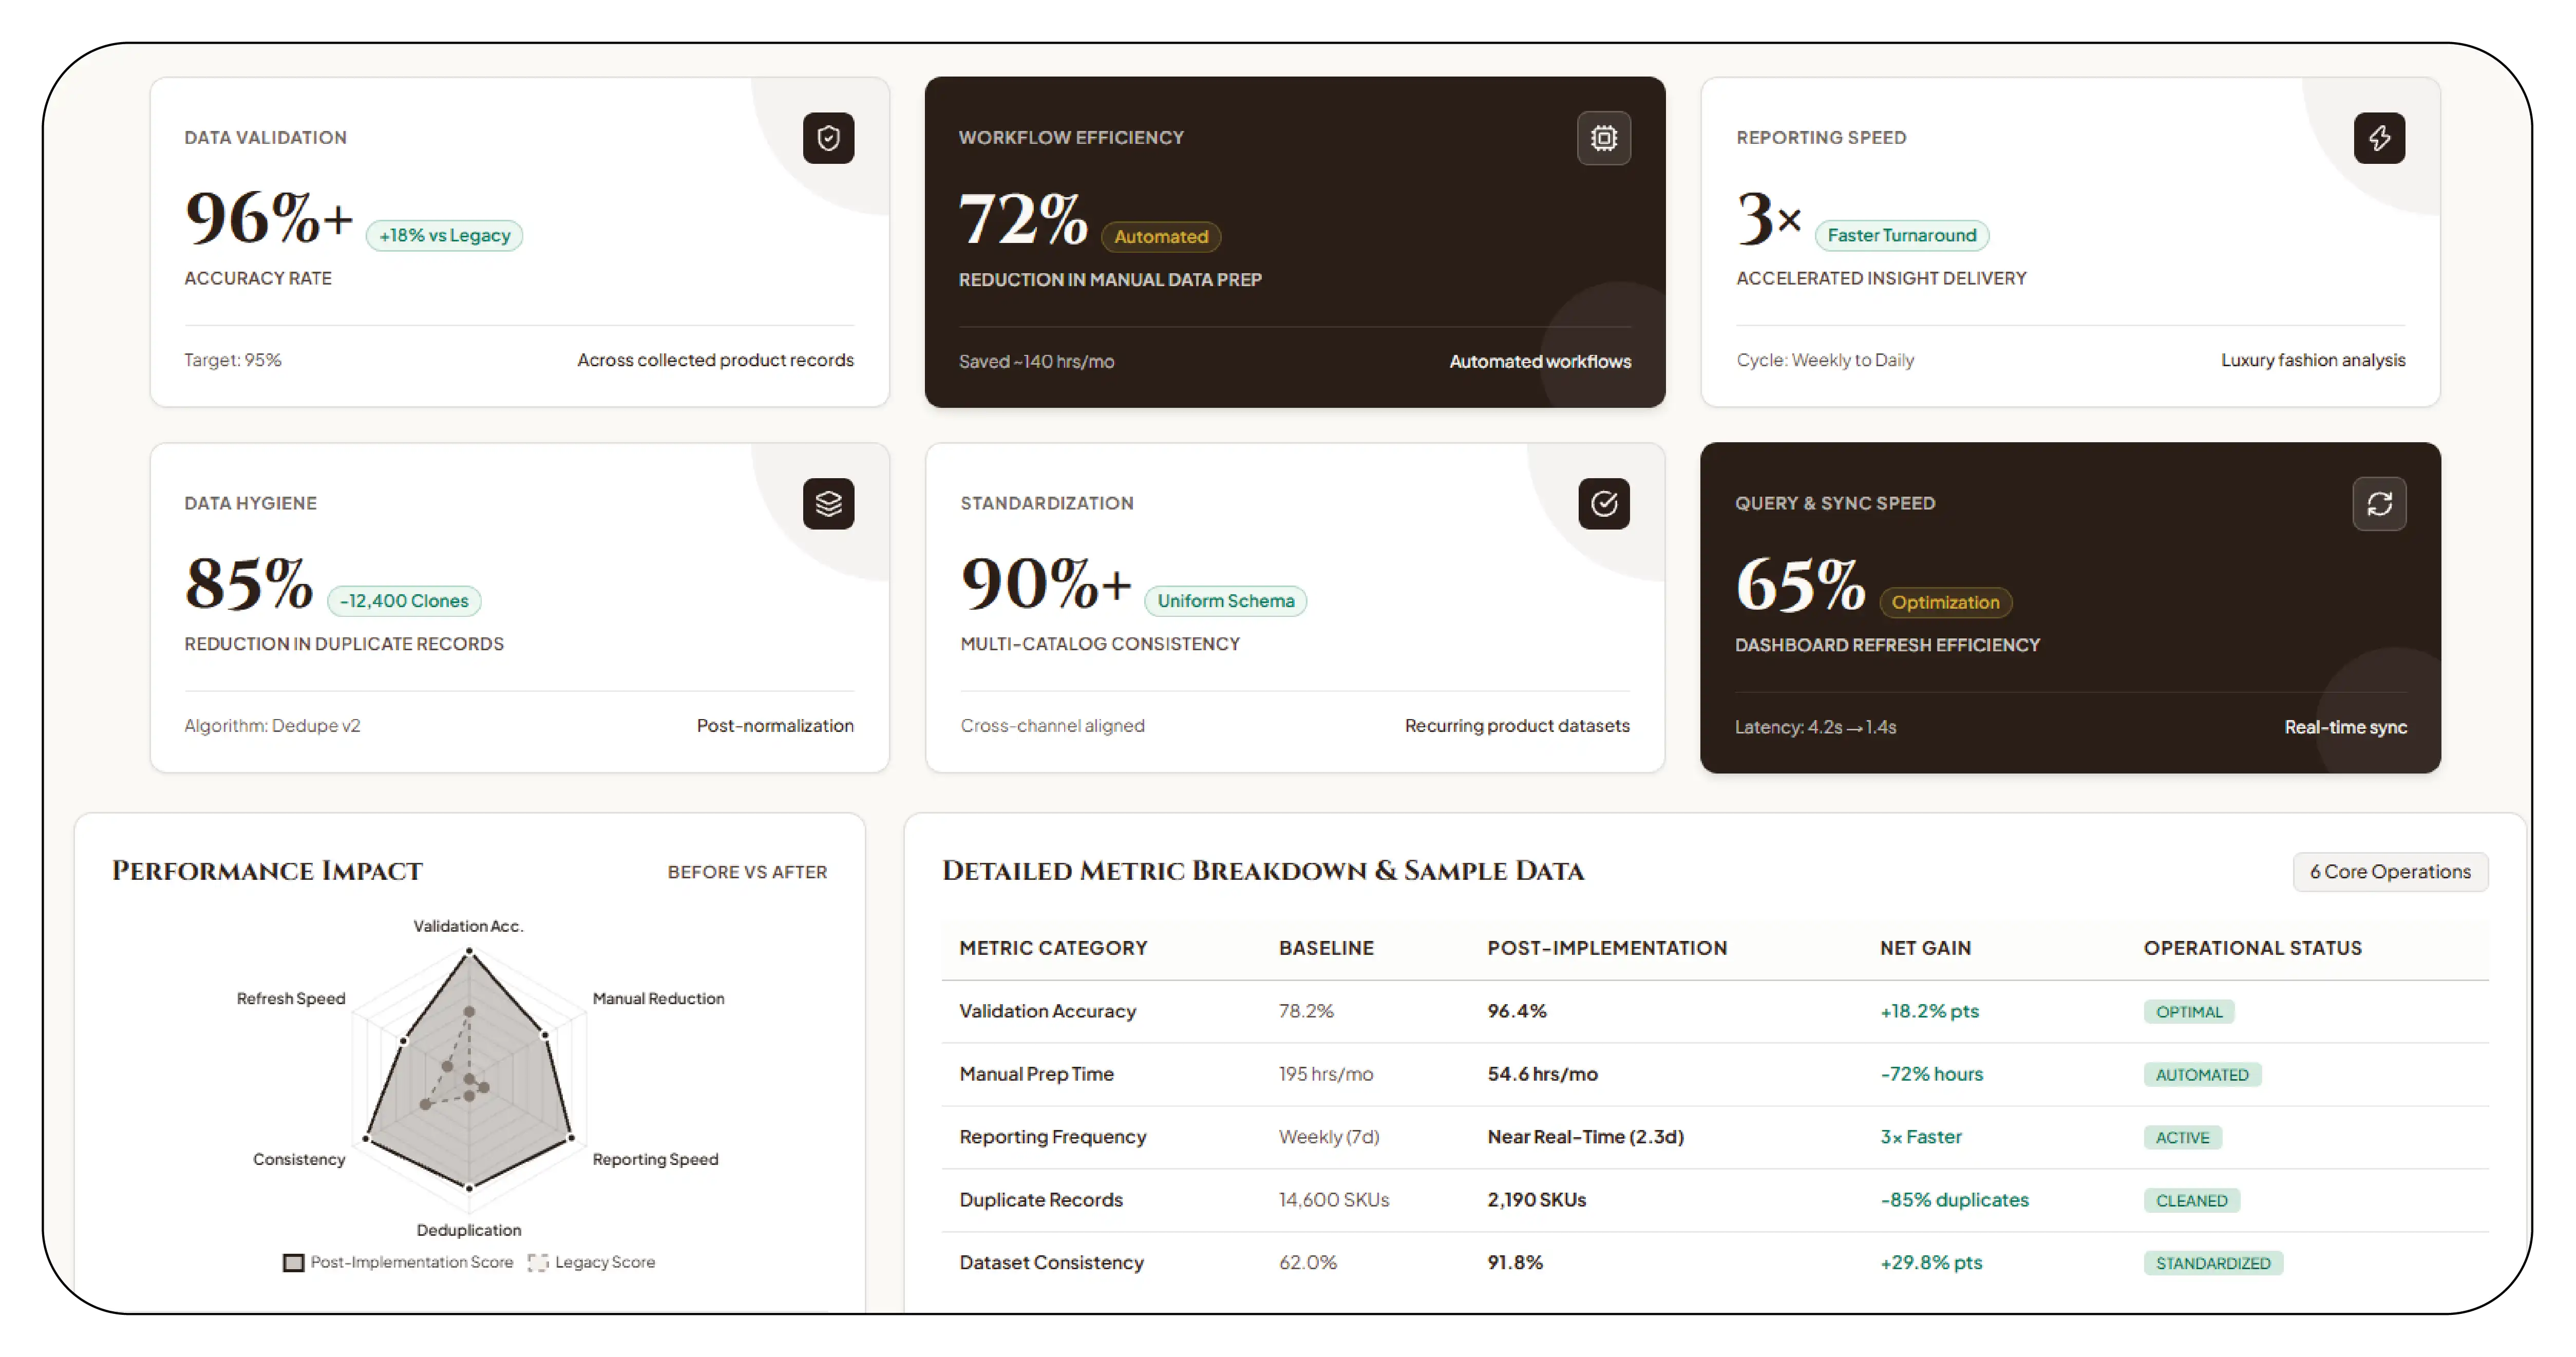Viewport: 2576px width, 1357px height.
Task: Click the Optimization badge next to 65%
Action: point(1945,602)
